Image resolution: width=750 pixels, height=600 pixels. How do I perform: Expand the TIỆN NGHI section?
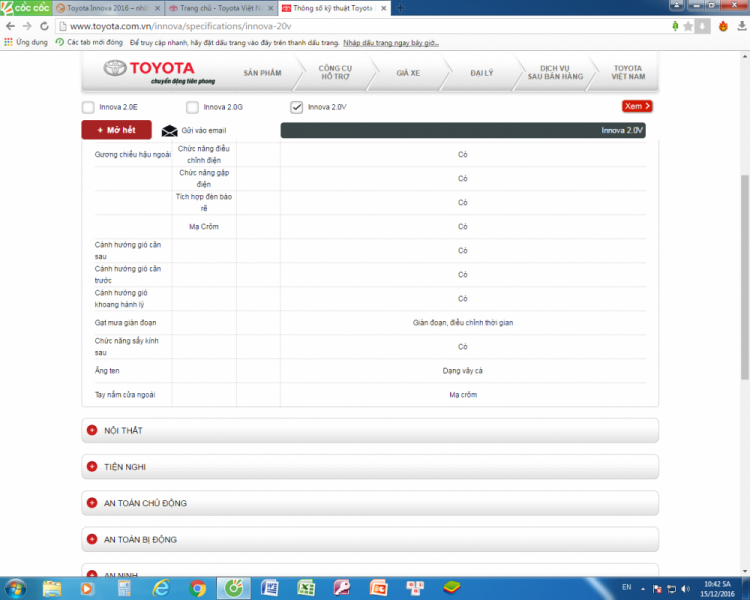(x=370, y=467)
